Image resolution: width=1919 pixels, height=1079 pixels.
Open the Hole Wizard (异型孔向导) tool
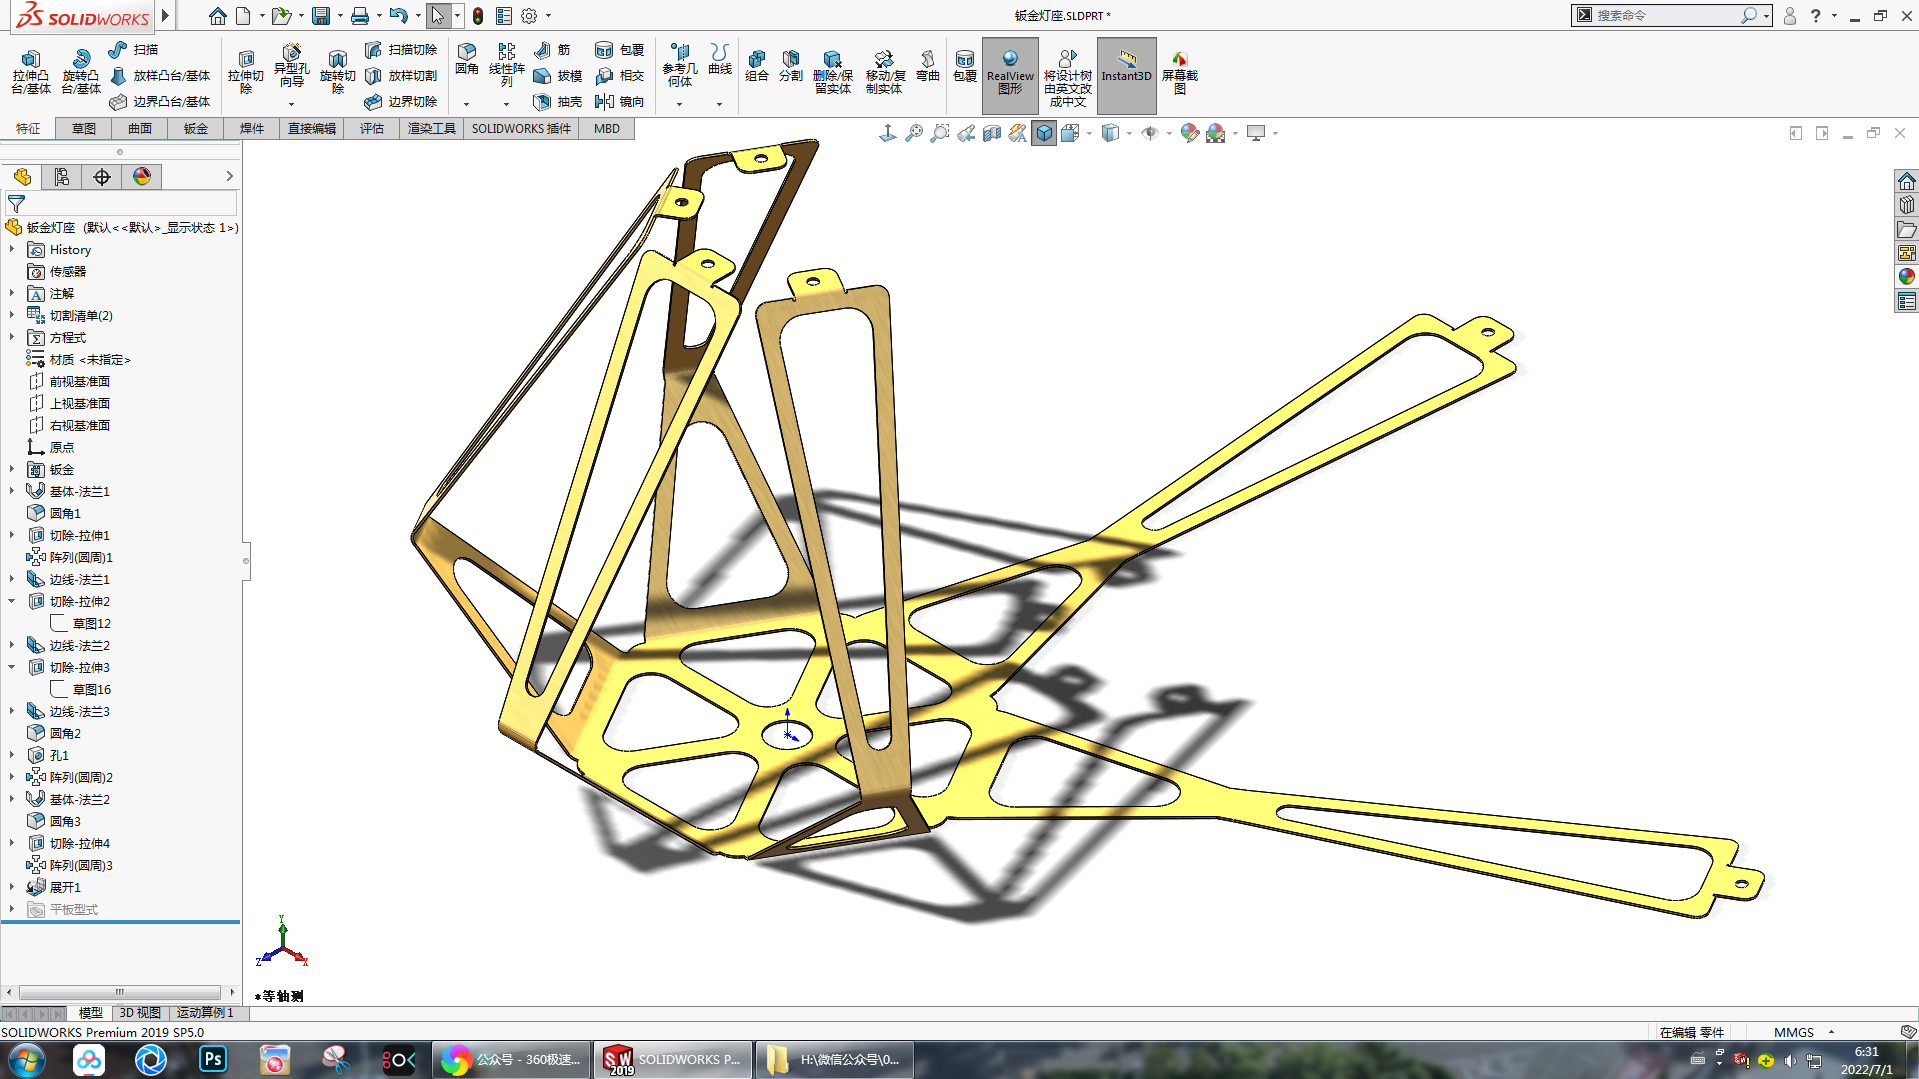tap(291, 66)
